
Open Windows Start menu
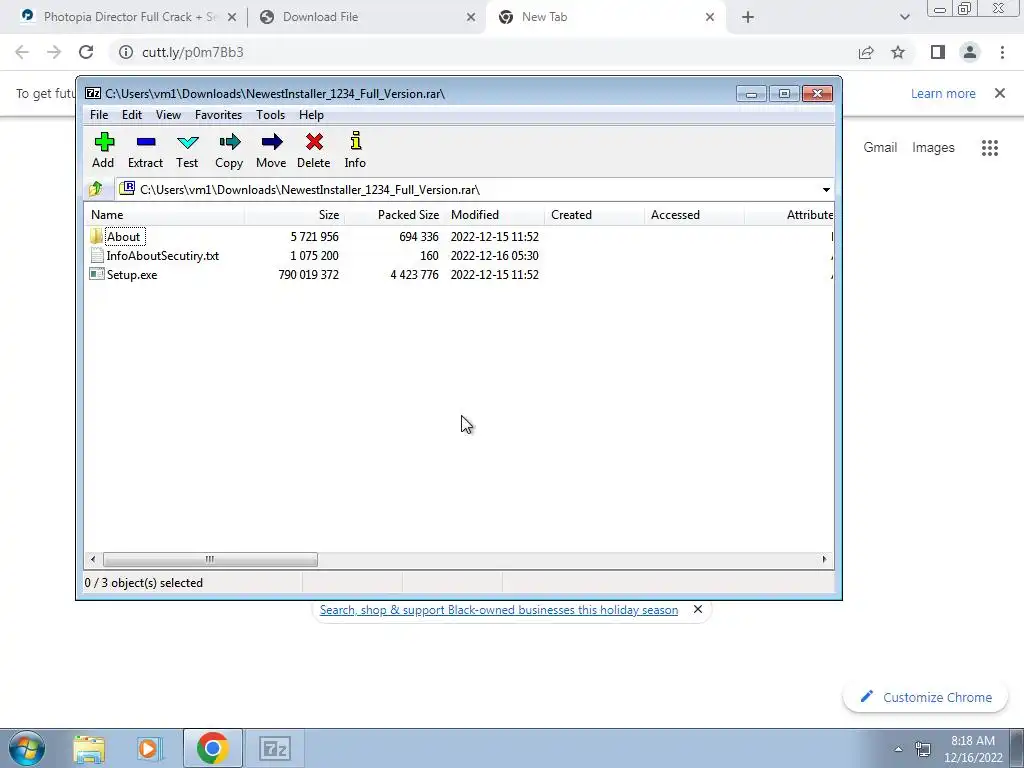[x=27, y=748]
